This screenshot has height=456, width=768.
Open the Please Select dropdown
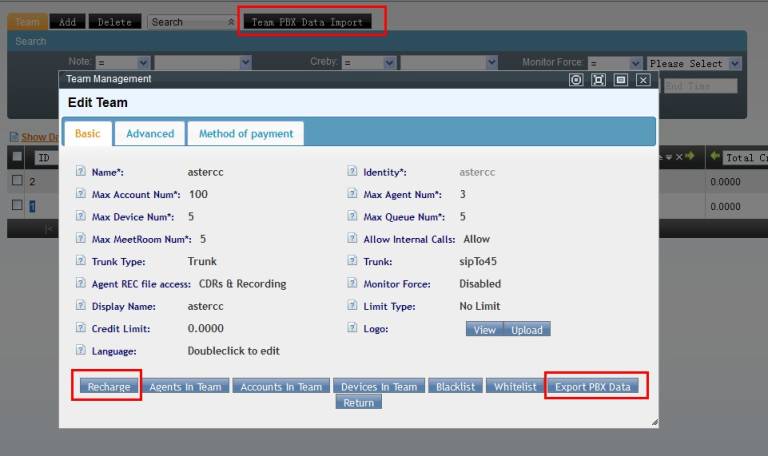[x=694, y=63]
